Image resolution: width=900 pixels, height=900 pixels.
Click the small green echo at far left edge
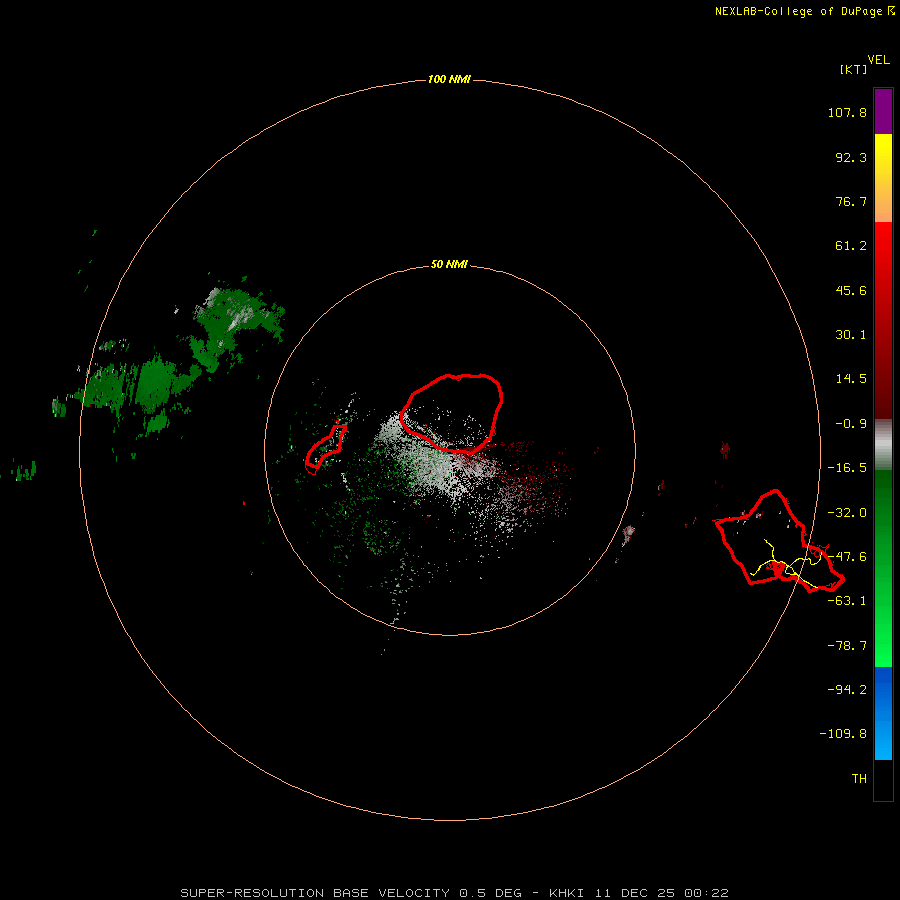click(x=25, y=470)
